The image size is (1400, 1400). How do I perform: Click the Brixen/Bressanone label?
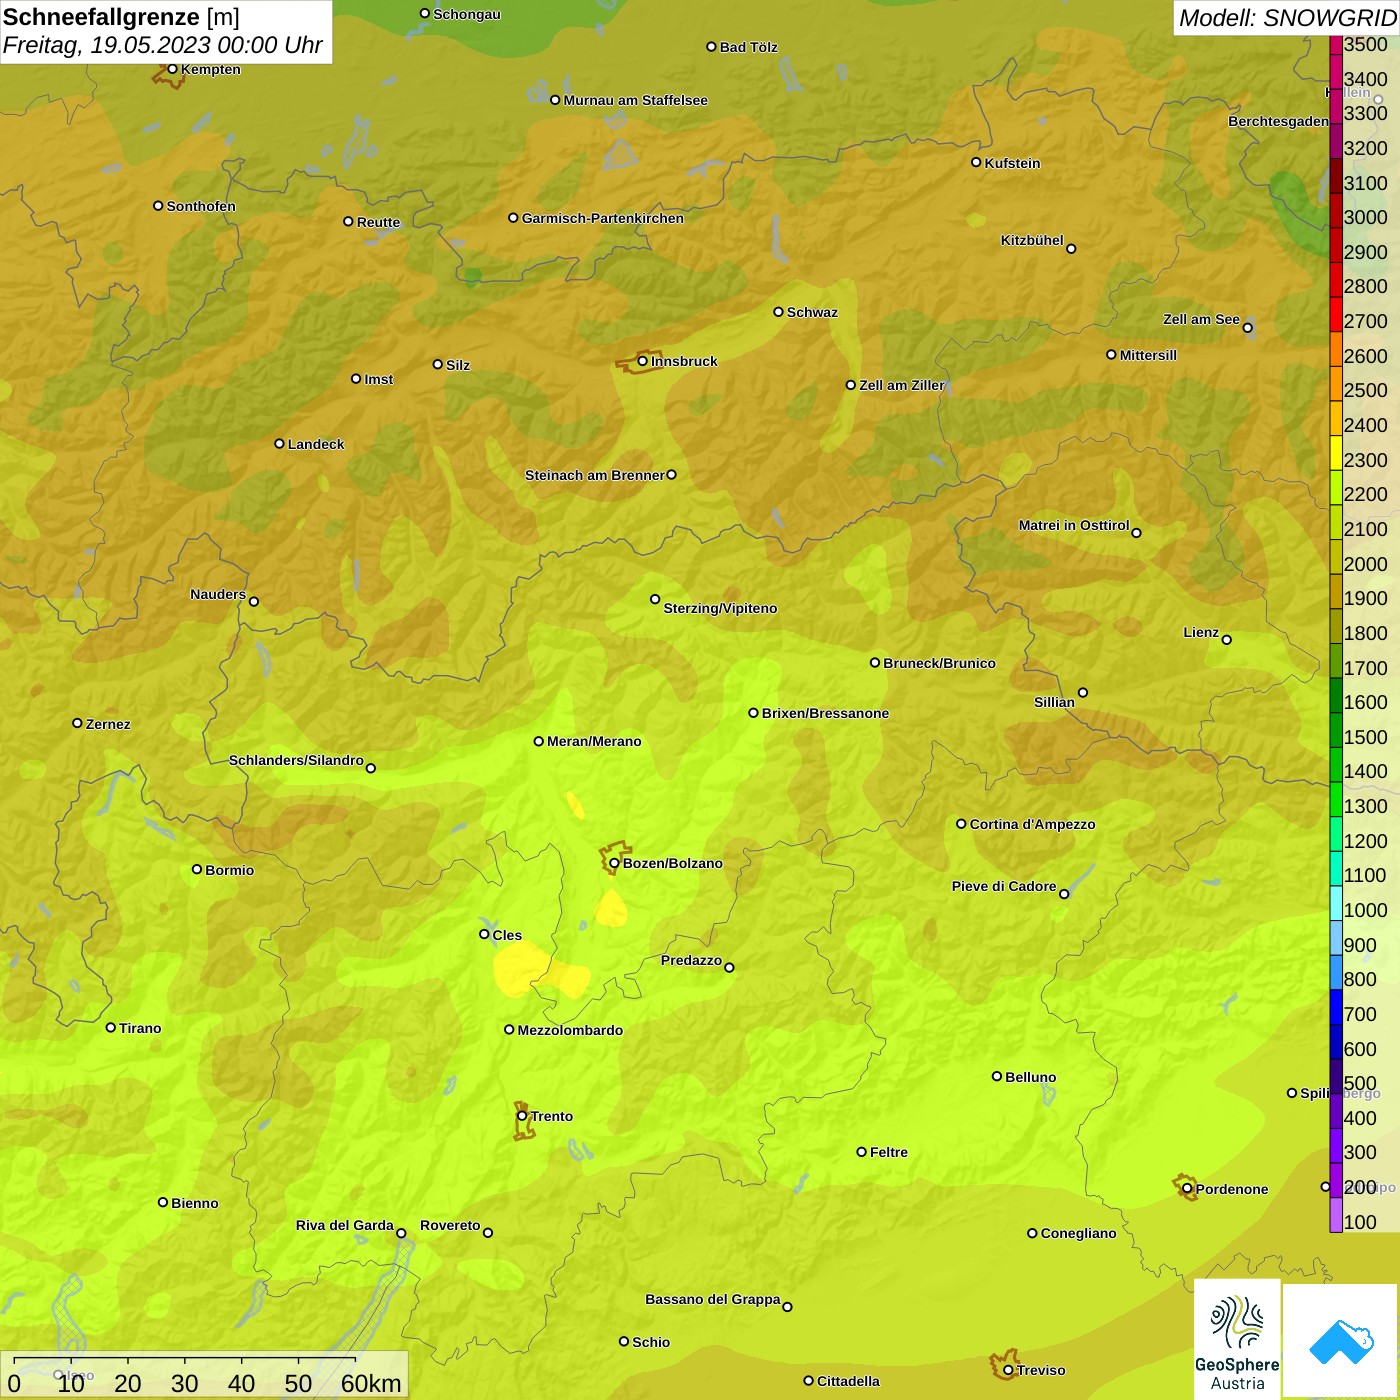pyautogui.click(x=825, y=713)
